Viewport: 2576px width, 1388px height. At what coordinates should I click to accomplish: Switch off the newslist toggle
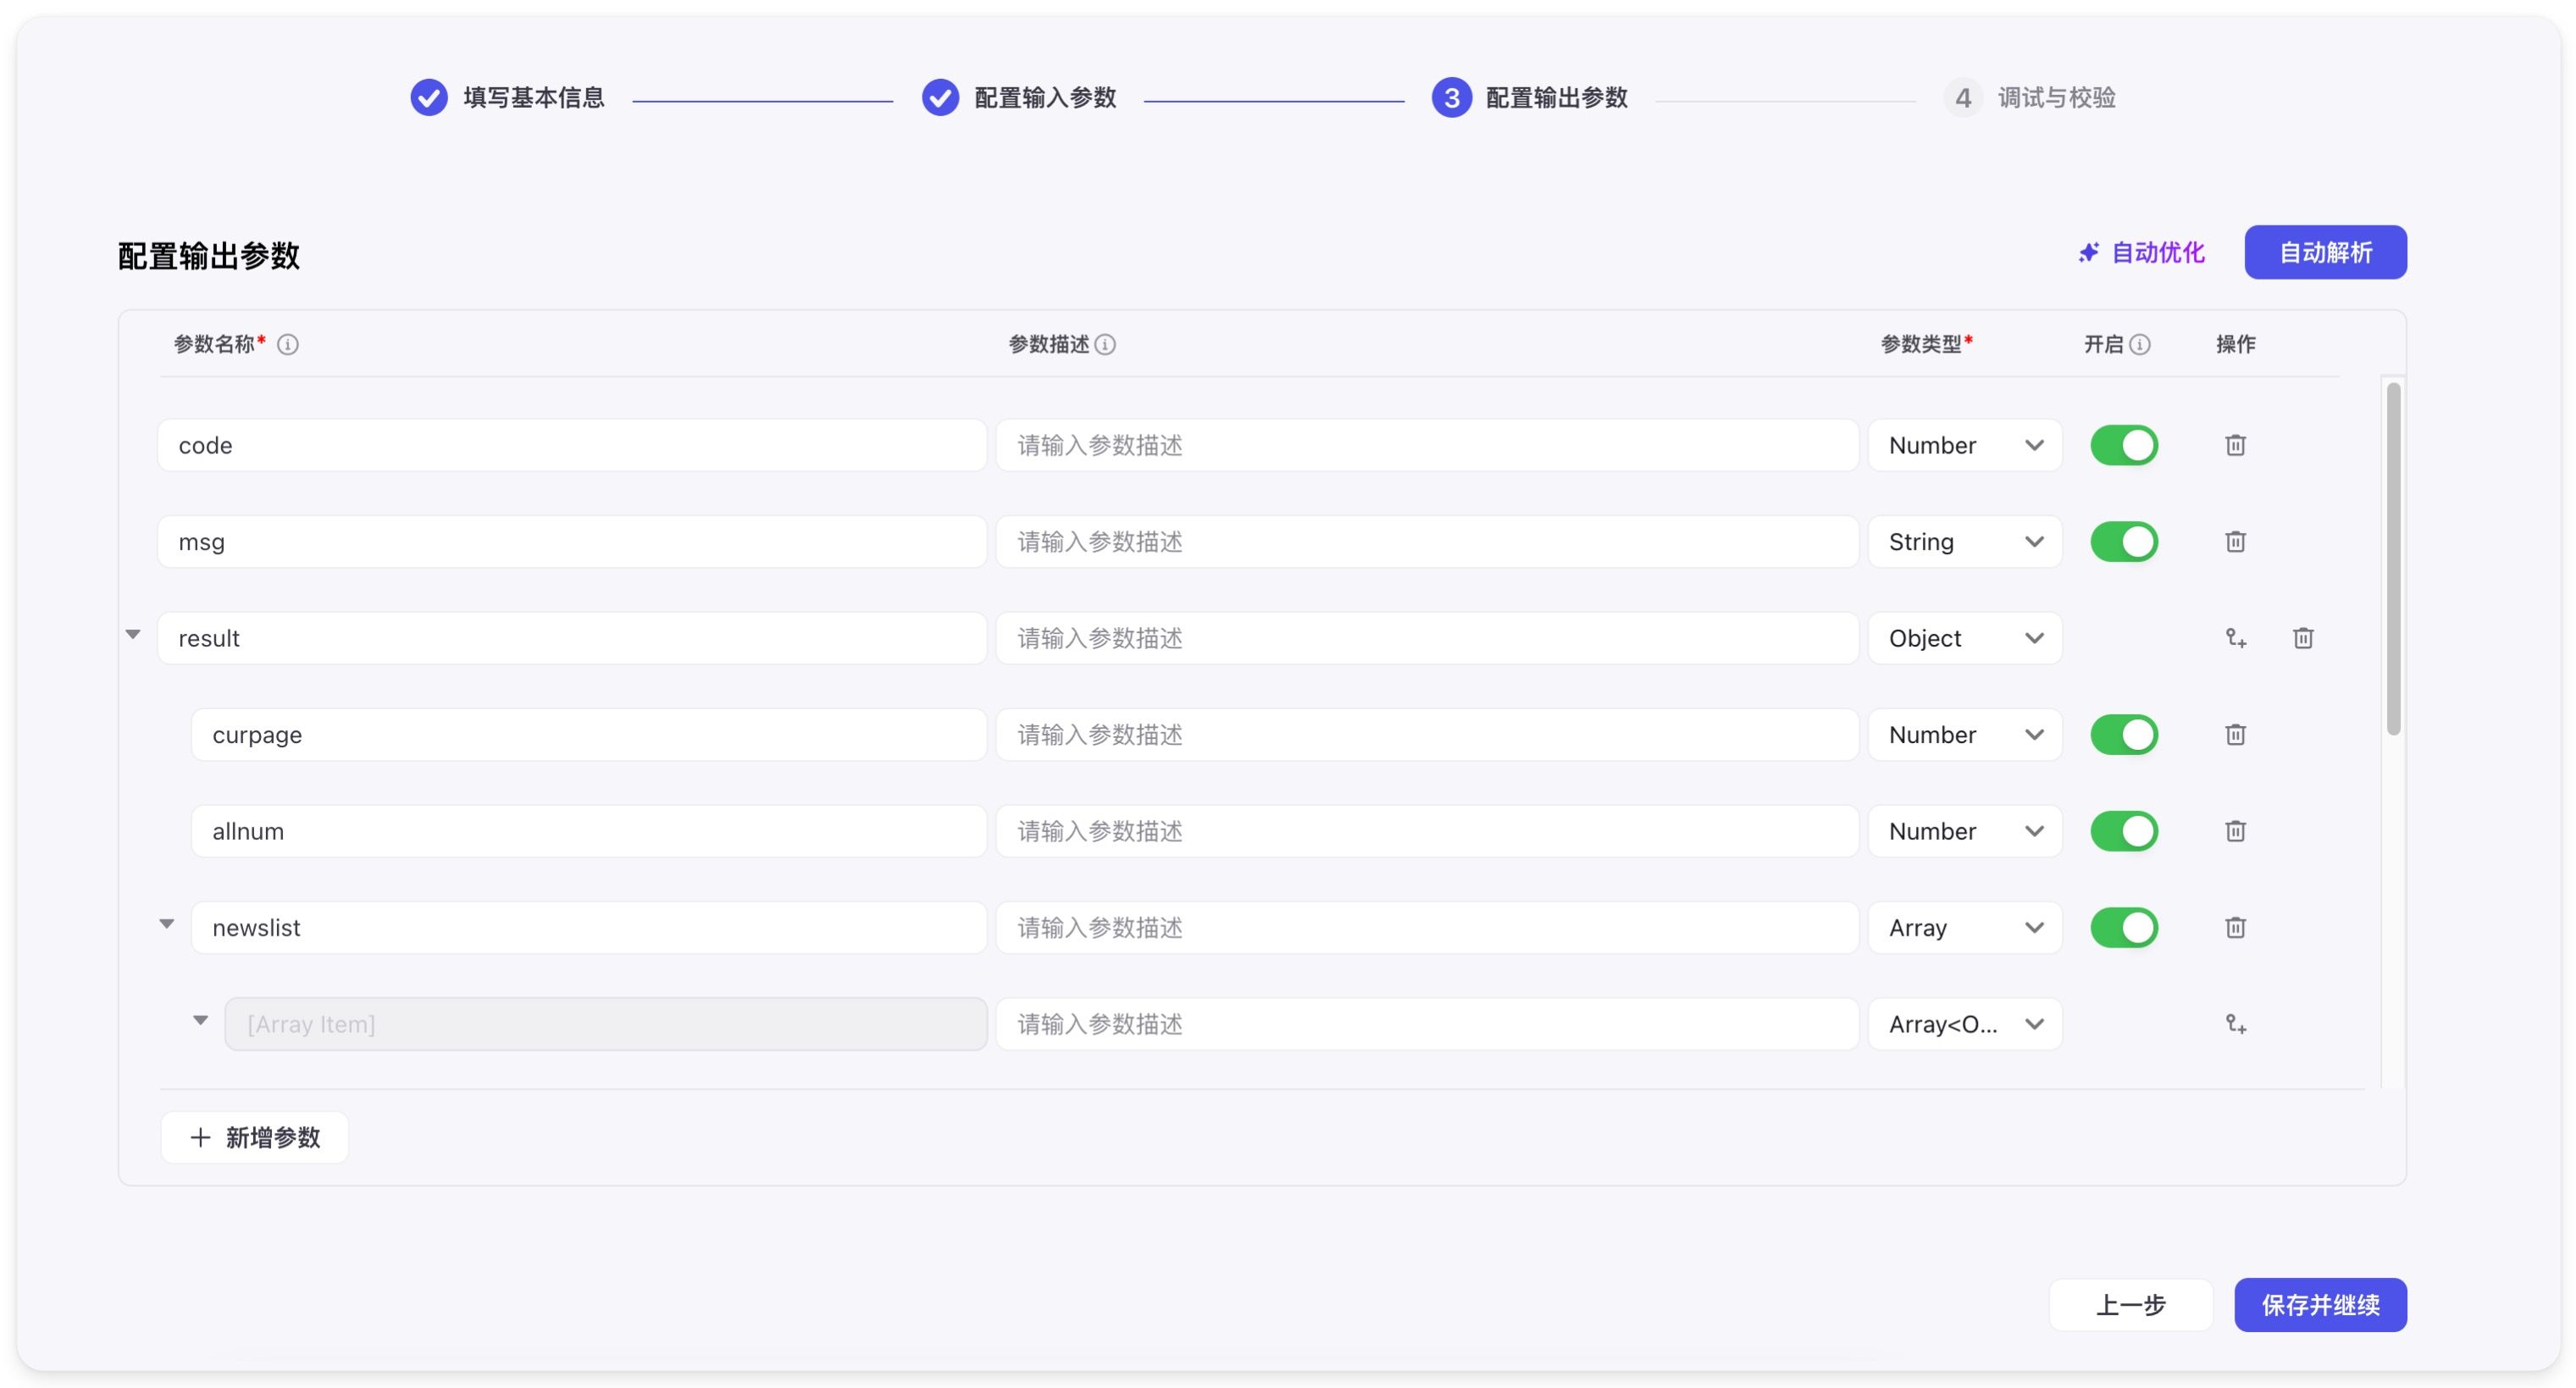point(2123,927)
